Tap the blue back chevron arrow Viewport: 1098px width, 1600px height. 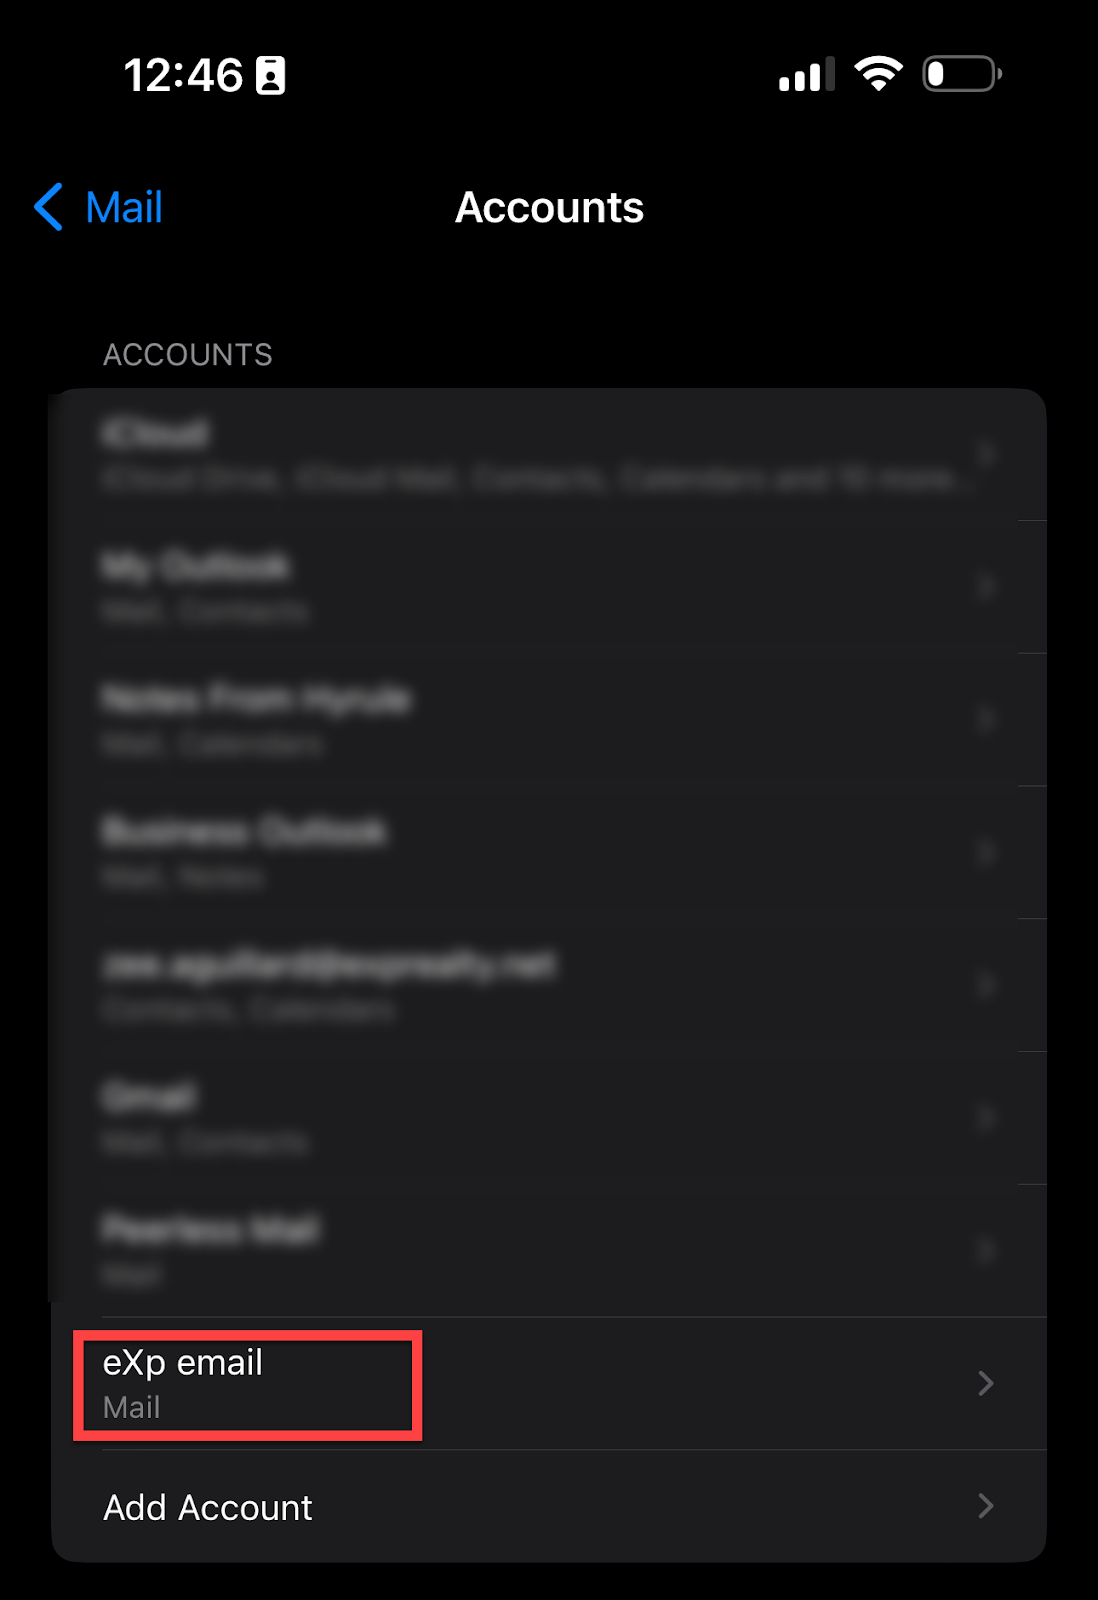coord(48,207)
